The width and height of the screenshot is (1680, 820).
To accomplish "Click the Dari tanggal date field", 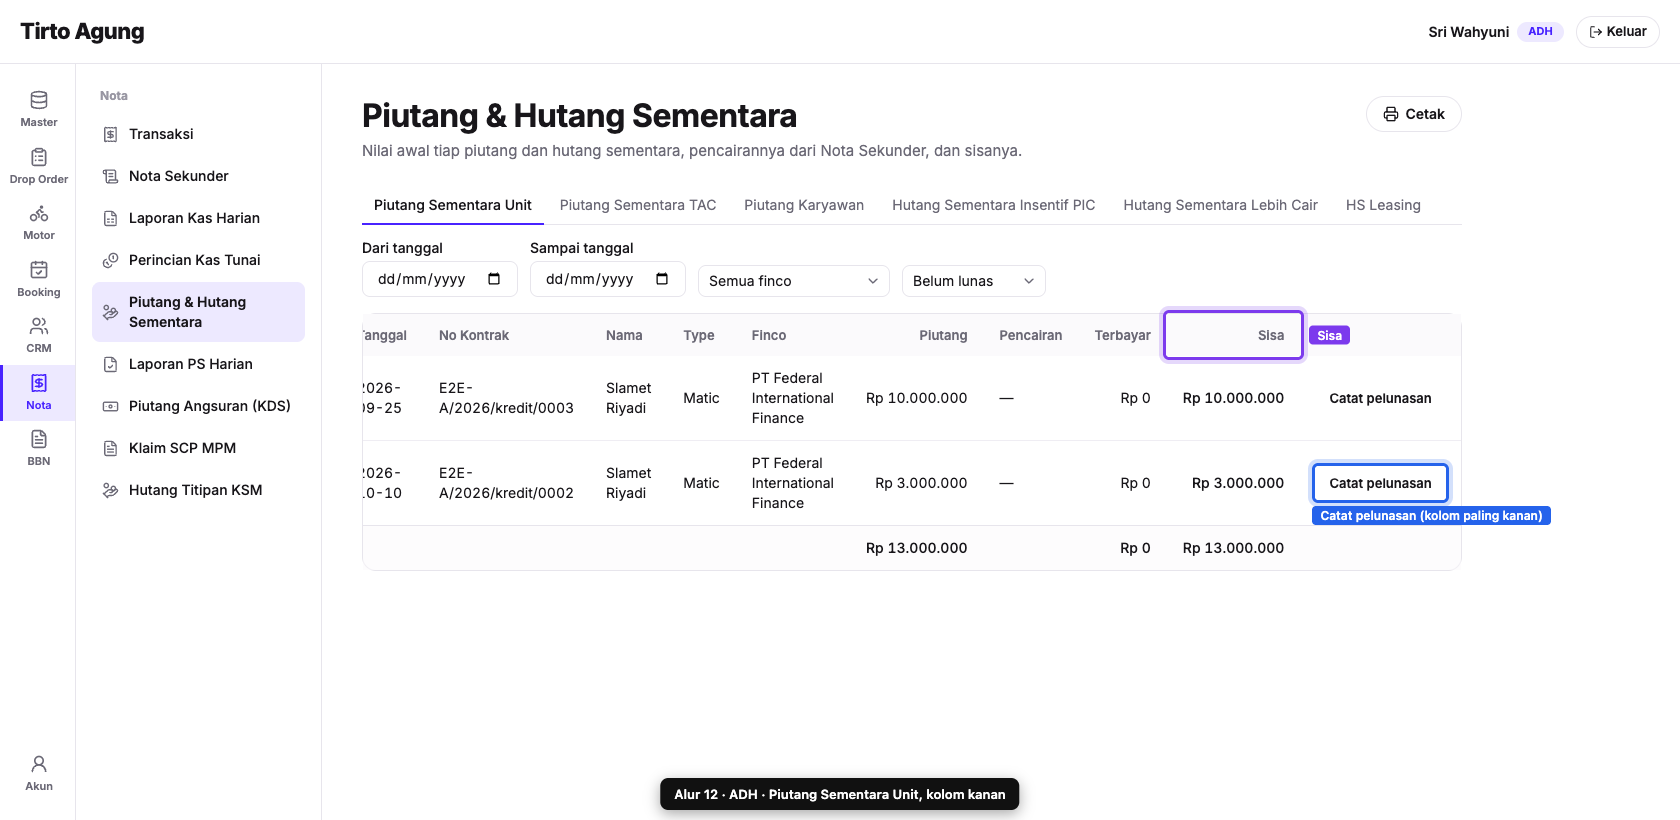I will coord(440,279).
